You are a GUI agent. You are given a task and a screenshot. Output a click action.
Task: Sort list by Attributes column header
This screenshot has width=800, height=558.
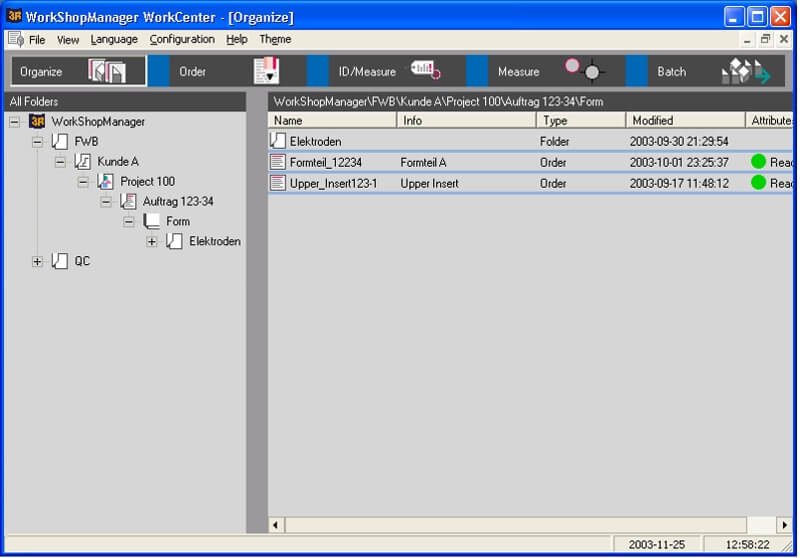(769, 120)
